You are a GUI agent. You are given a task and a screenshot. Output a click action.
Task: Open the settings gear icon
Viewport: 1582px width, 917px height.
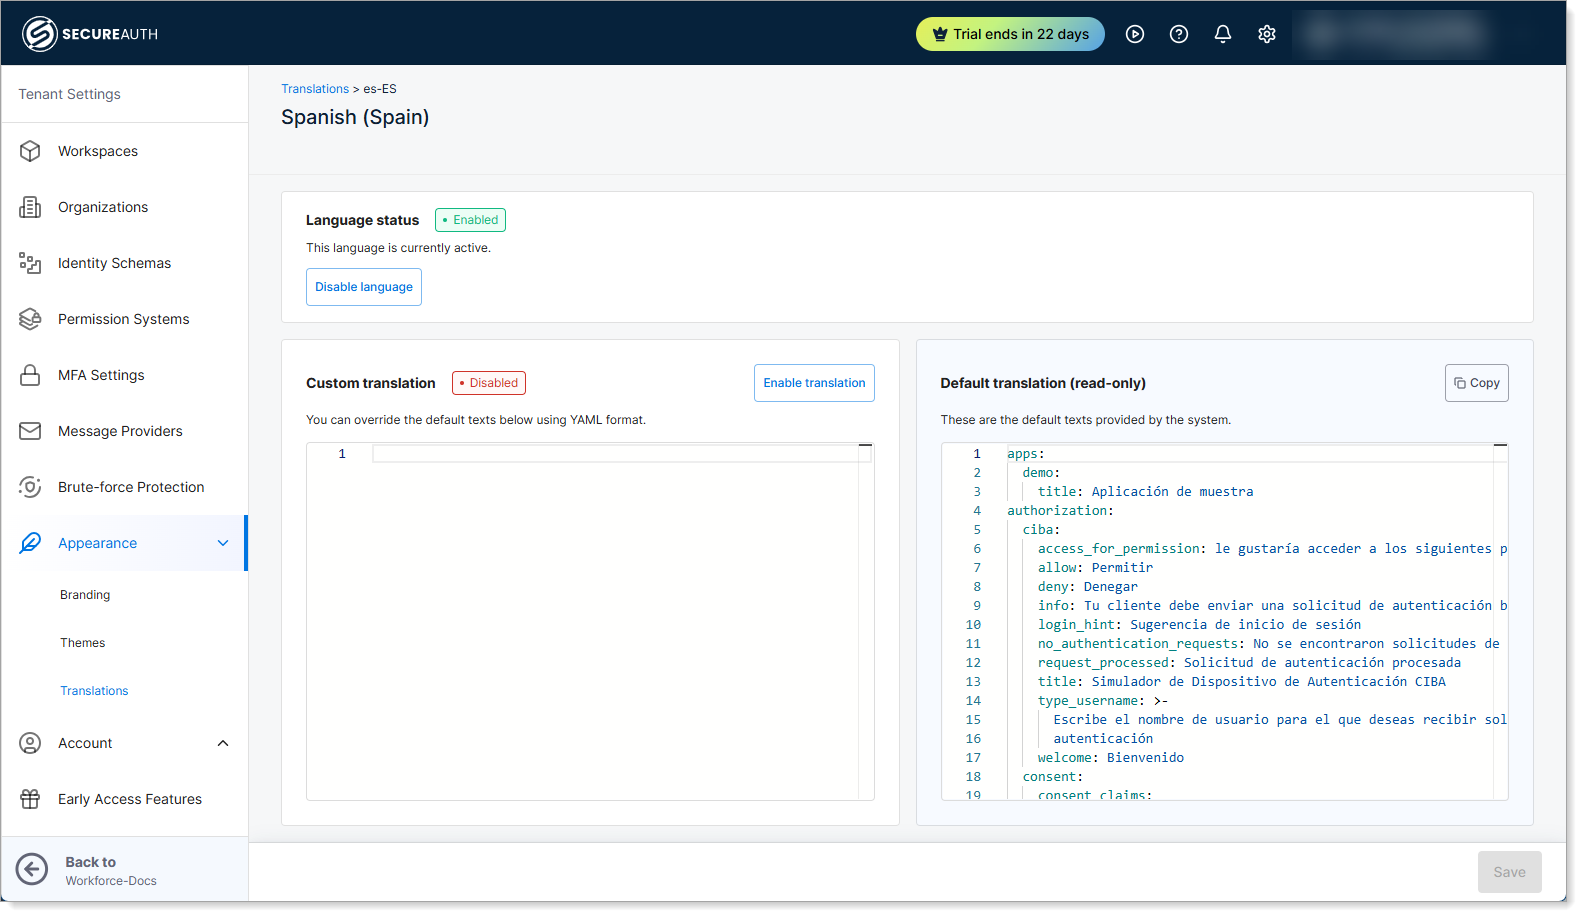tap(1266, 34)
